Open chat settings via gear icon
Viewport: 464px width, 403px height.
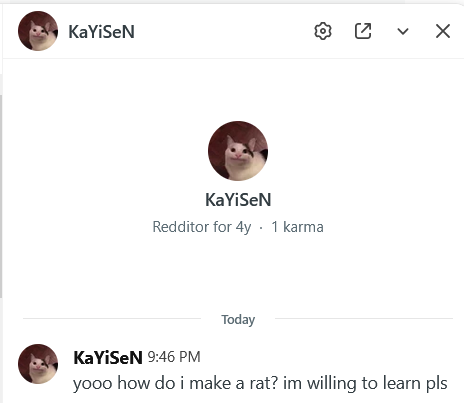(x=323, y=31)
